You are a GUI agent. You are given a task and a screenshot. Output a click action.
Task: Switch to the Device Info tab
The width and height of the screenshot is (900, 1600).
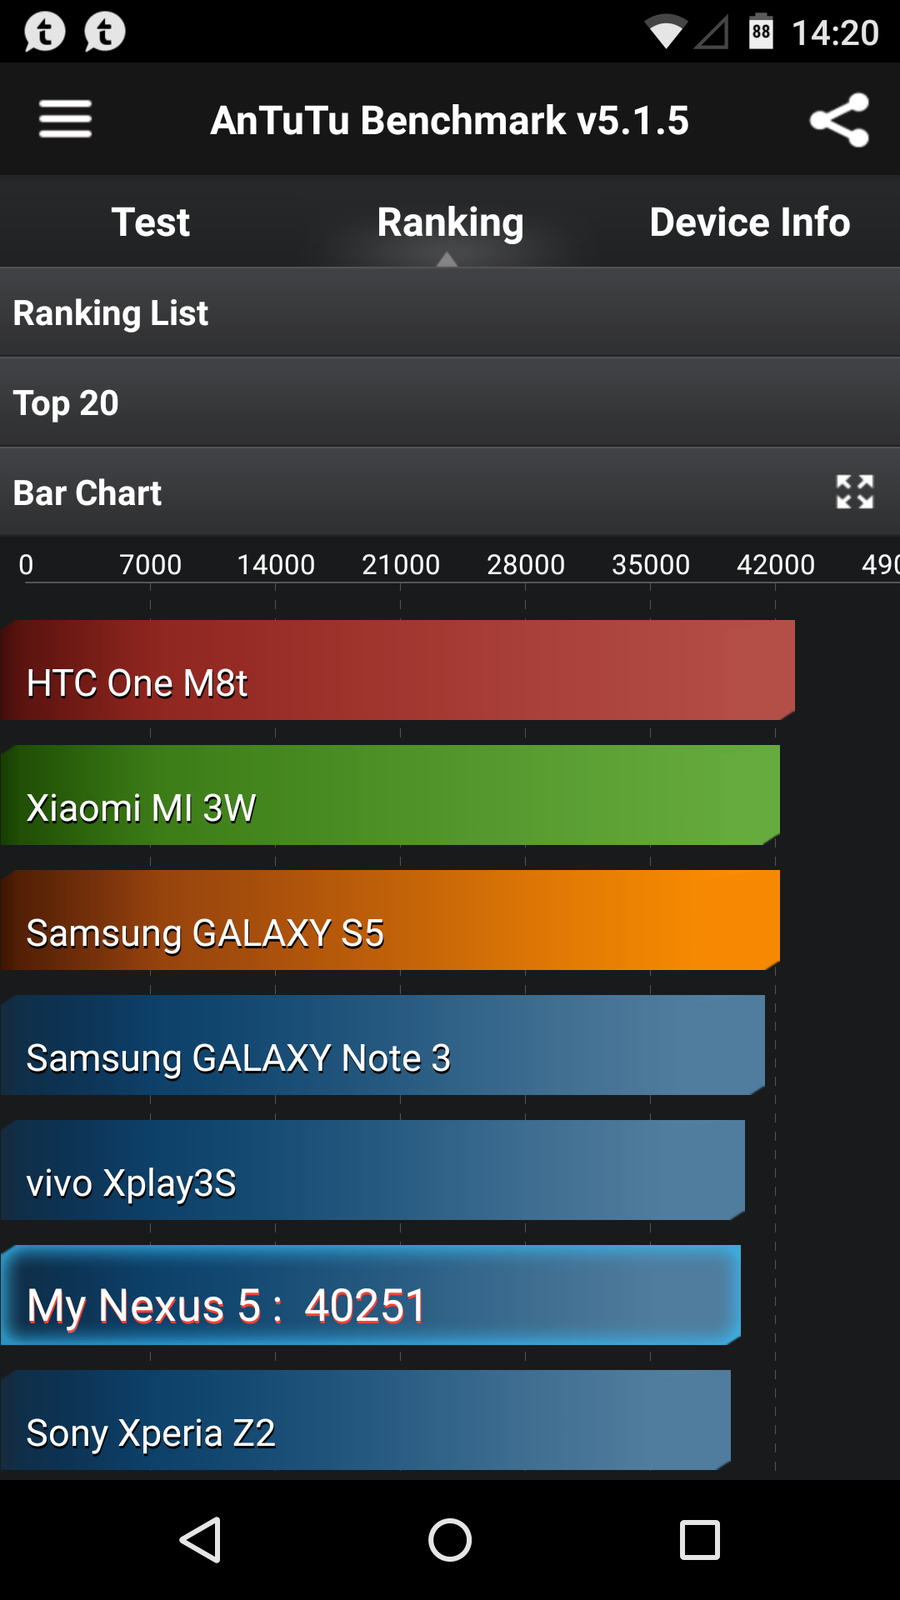(x=749, y=222)
